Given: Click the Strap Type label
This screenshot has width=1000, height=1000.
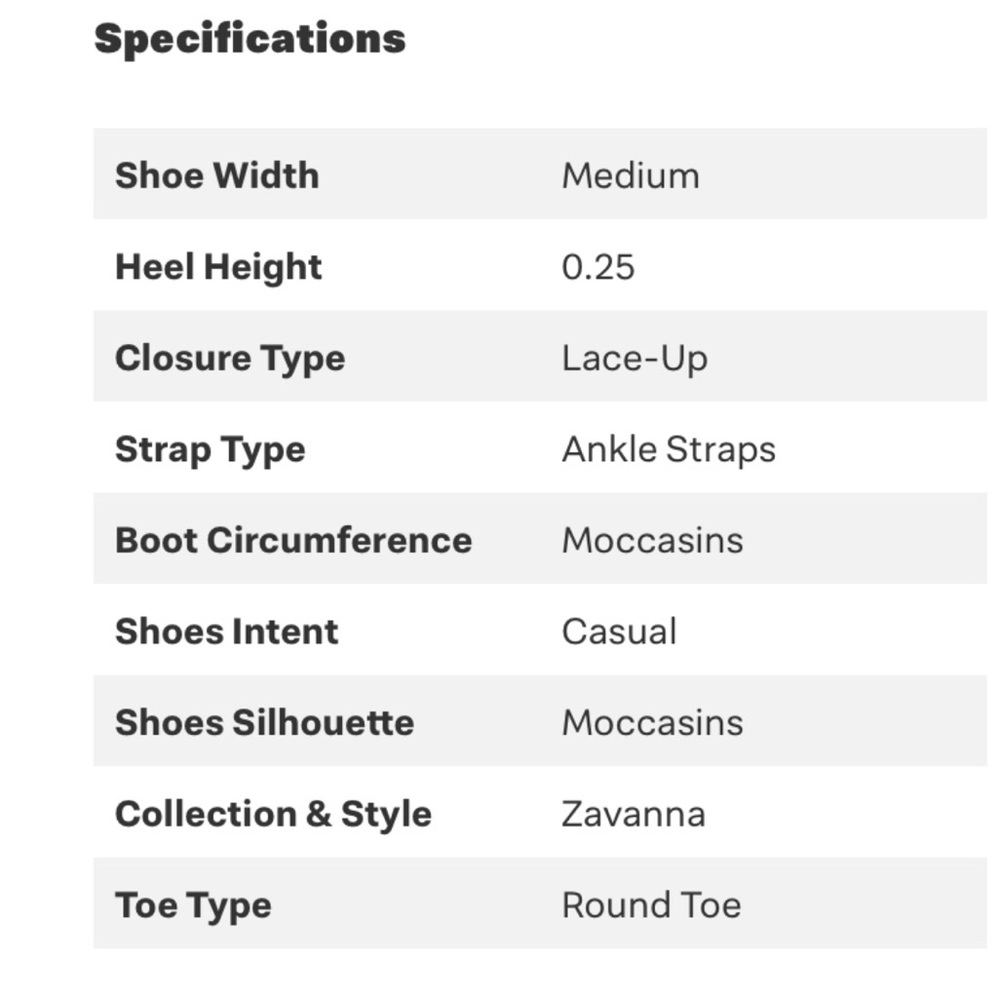Looking at the screenshot, I should pos(210,449).
